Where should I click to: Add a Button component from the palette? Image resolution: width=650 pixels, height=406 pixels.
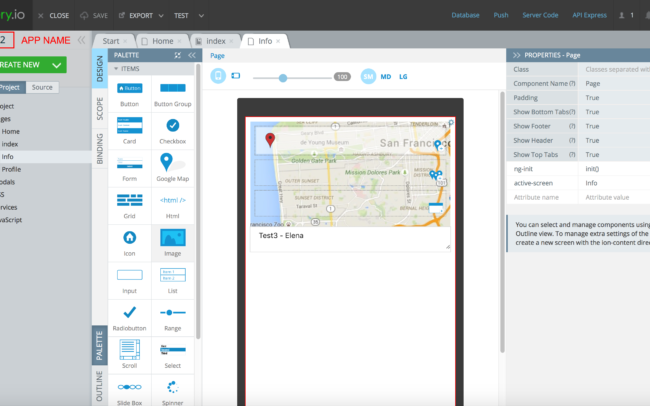pos(129,94)
